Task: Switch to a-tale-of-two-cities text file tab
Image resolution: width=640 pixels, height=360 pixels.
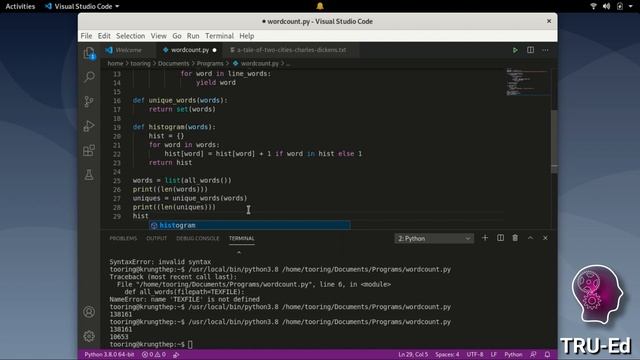Action: tap(291, 50)
